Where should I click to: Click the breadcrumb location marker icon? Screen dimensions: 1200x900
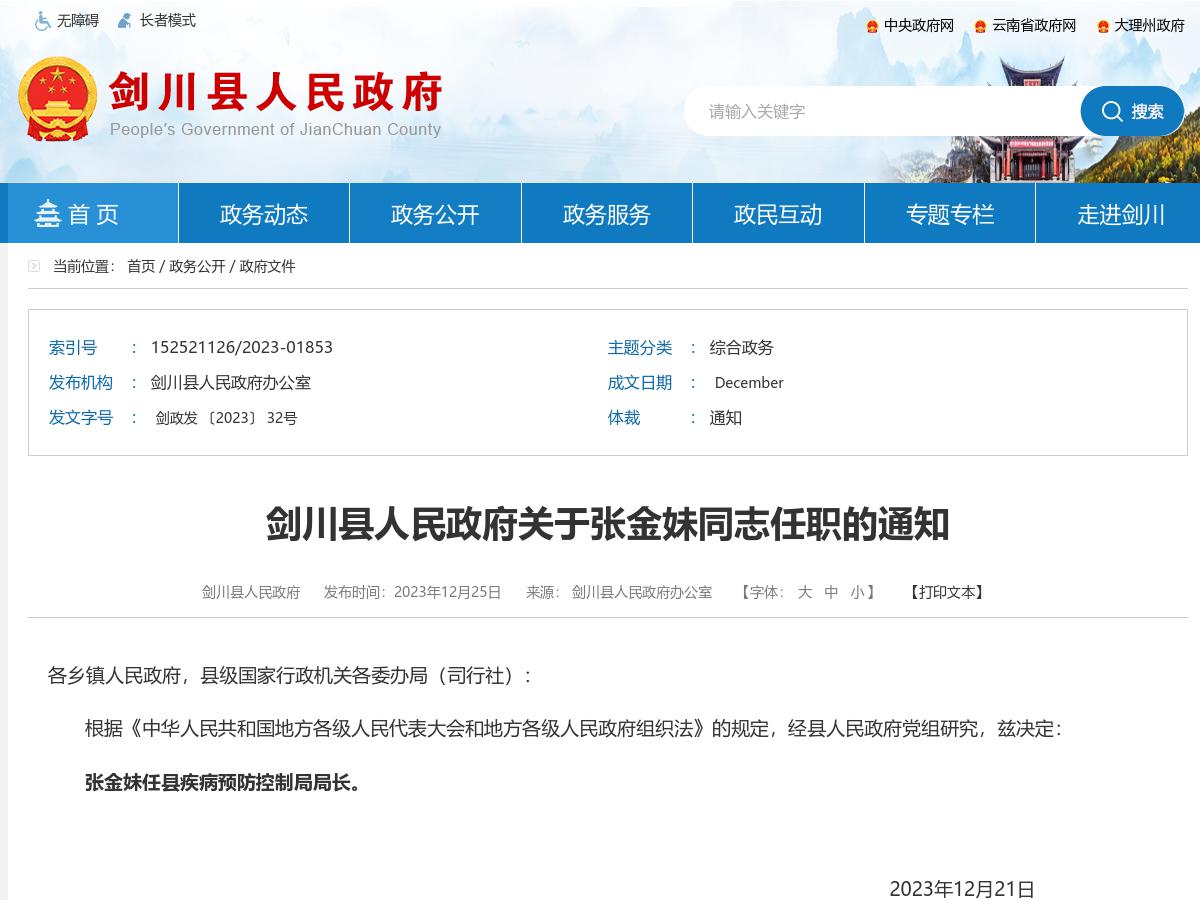(x=34, y=266)
